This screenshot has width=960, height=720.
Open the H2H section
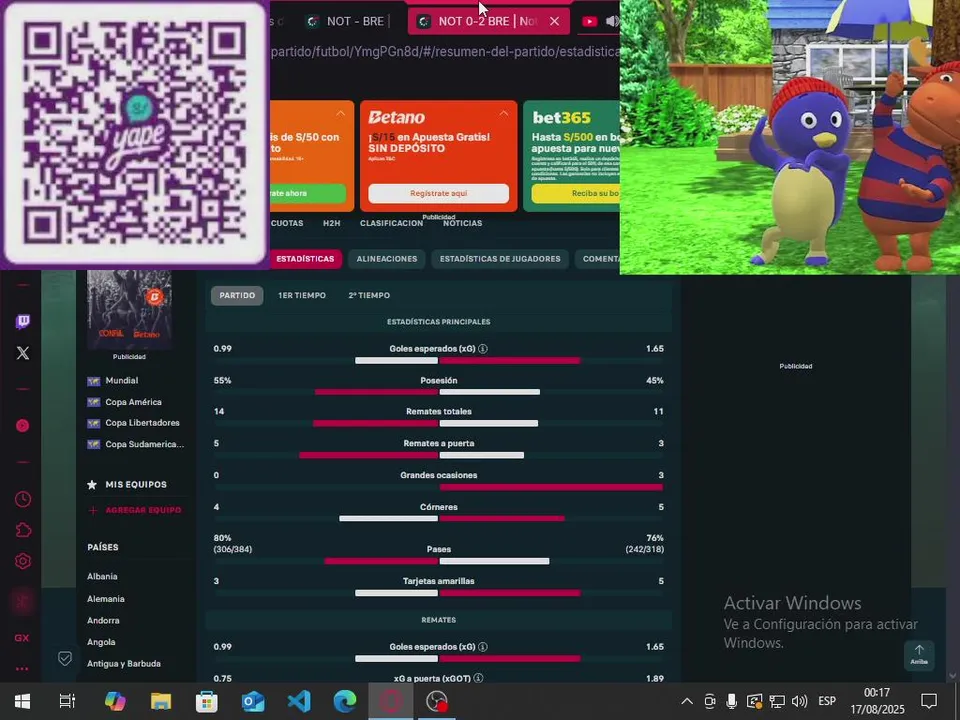(331, 223)
